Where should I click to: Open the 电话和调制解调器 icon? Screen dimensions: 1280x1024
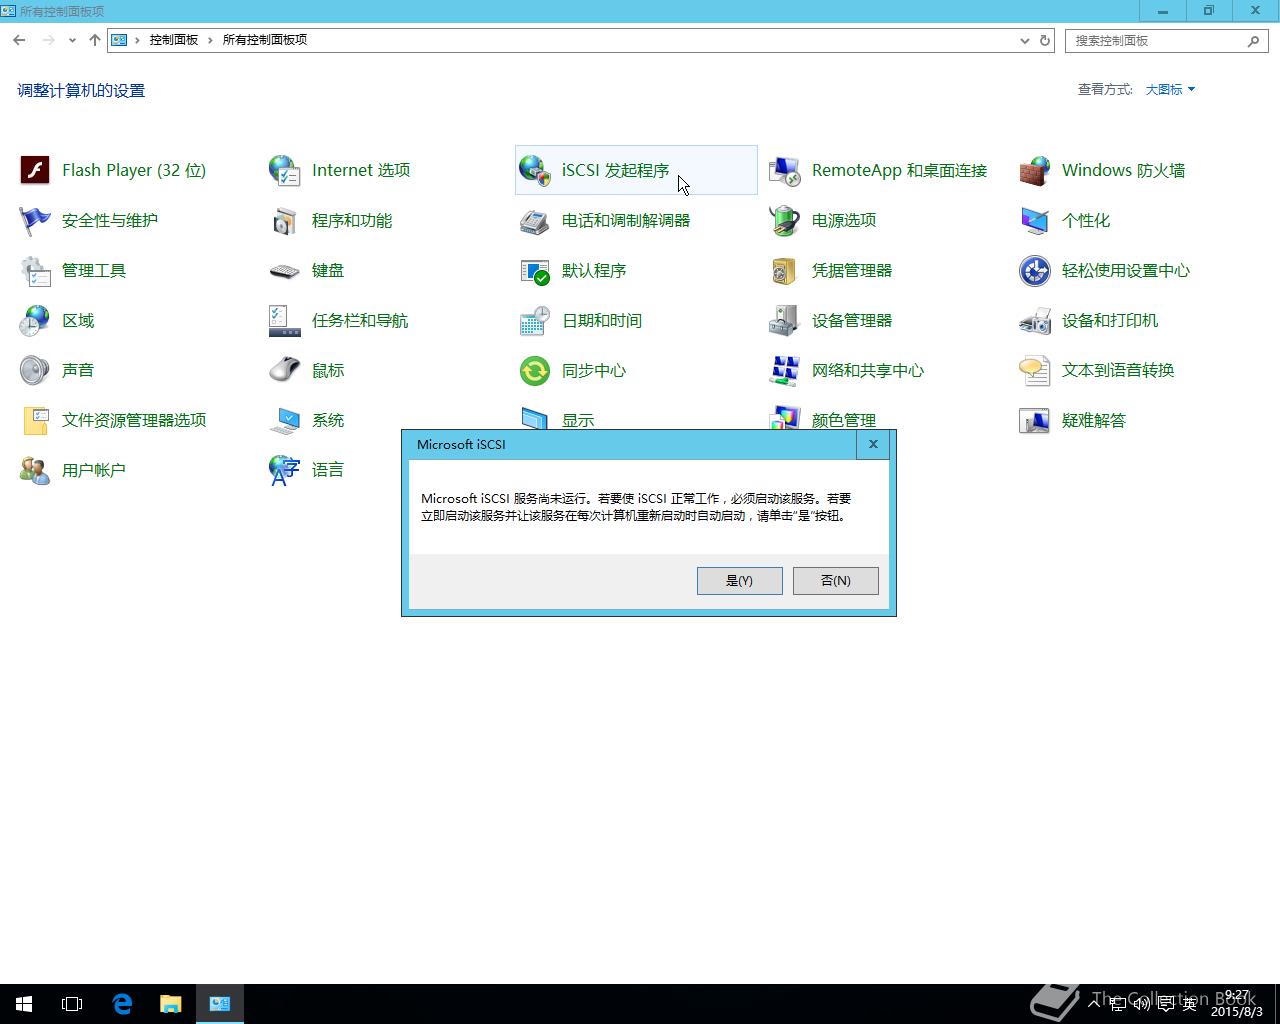click(x=535, y=220)
